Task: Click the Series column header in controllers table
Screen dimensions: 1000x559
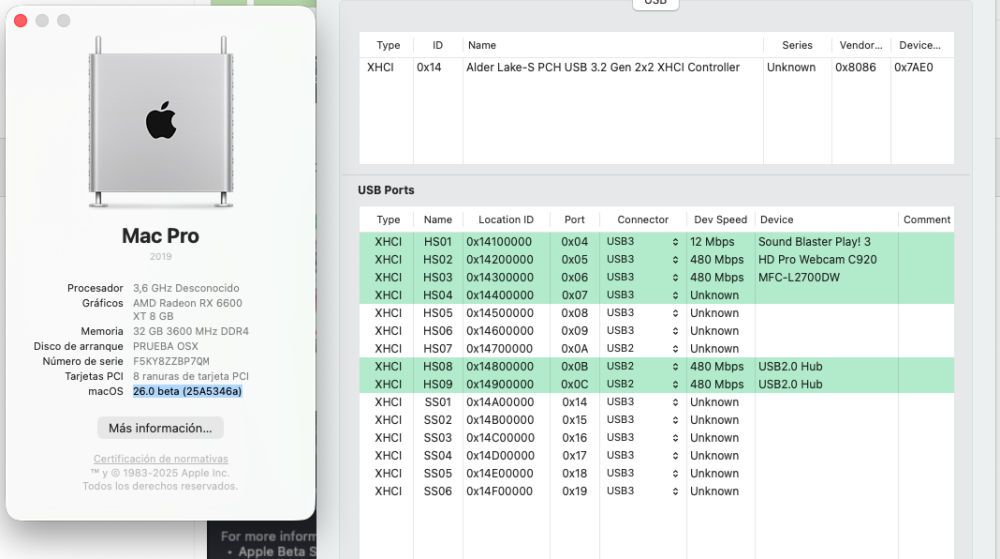Action: click(797, 45)
